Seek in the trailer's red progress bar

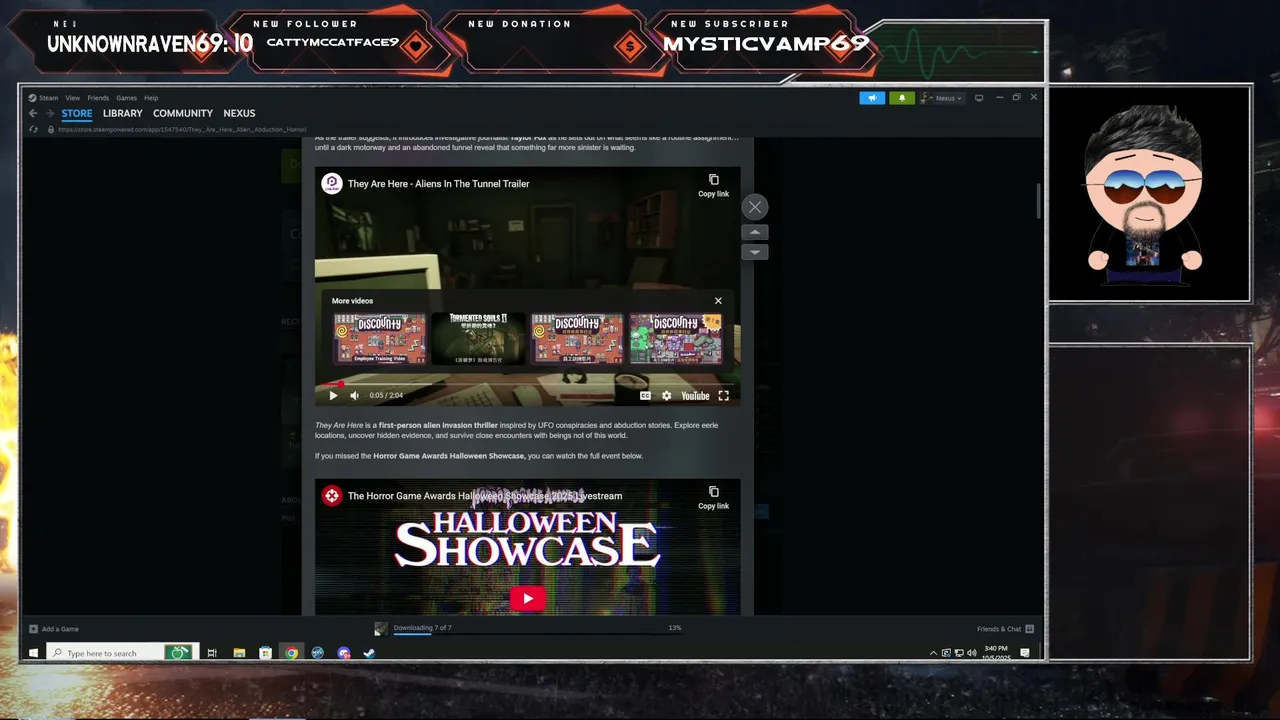(x=527, y=383)
